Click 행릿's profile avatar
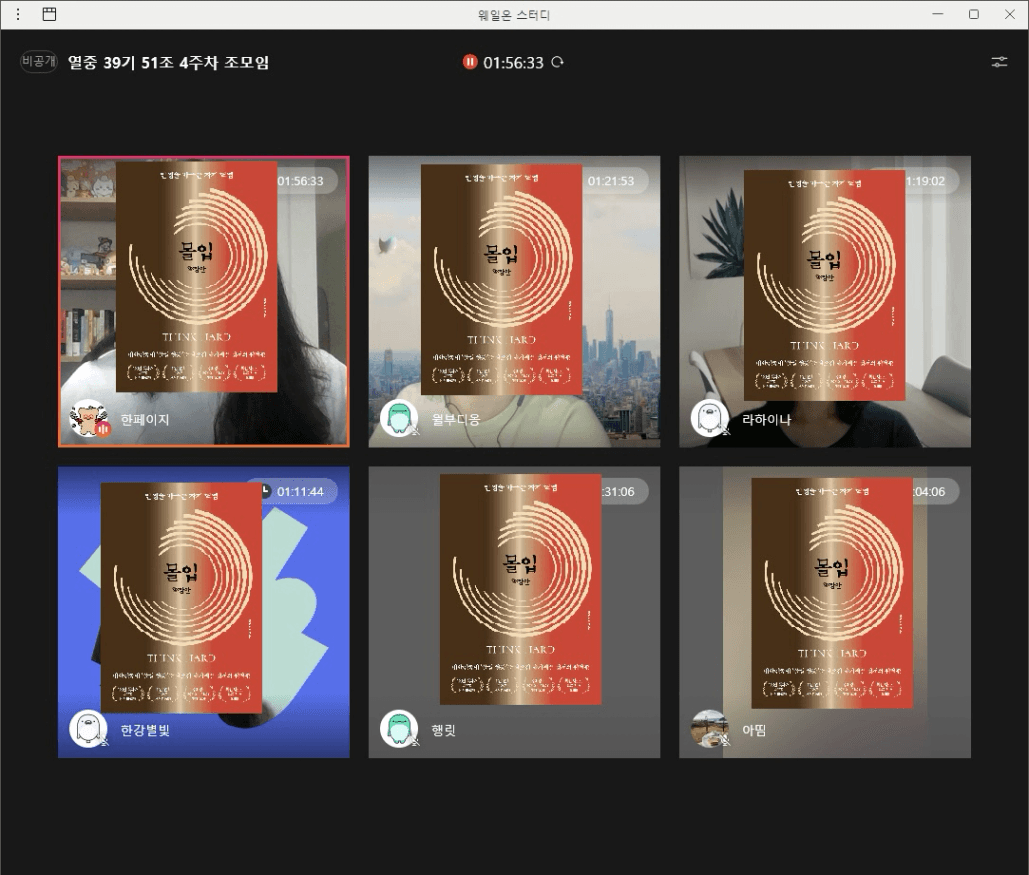 click(x=399, y=729)
